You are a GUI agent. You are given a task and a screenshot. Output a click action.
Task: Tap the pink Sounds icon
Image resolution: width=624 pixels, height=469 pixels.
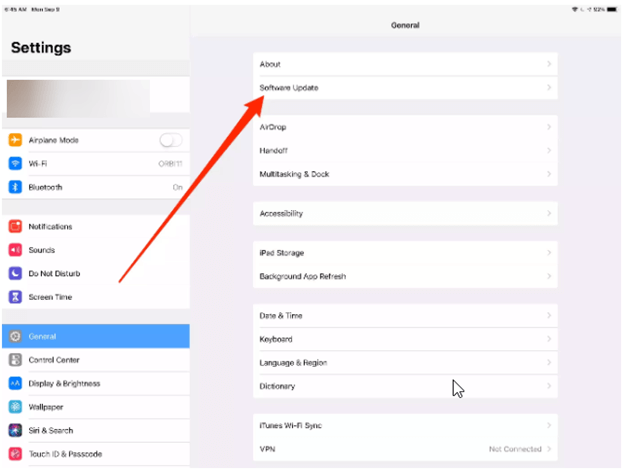(x=15, y=250)
